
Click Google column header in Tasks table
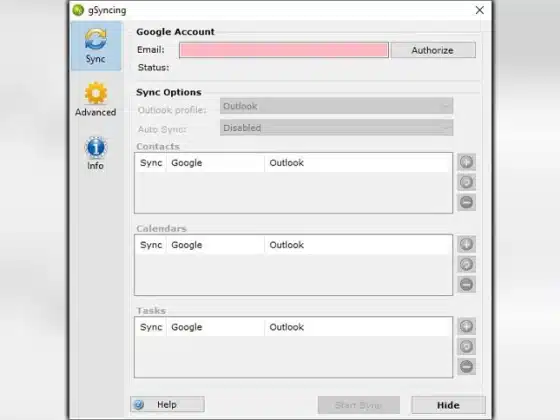pyautogui.click(x=215, y=327)
